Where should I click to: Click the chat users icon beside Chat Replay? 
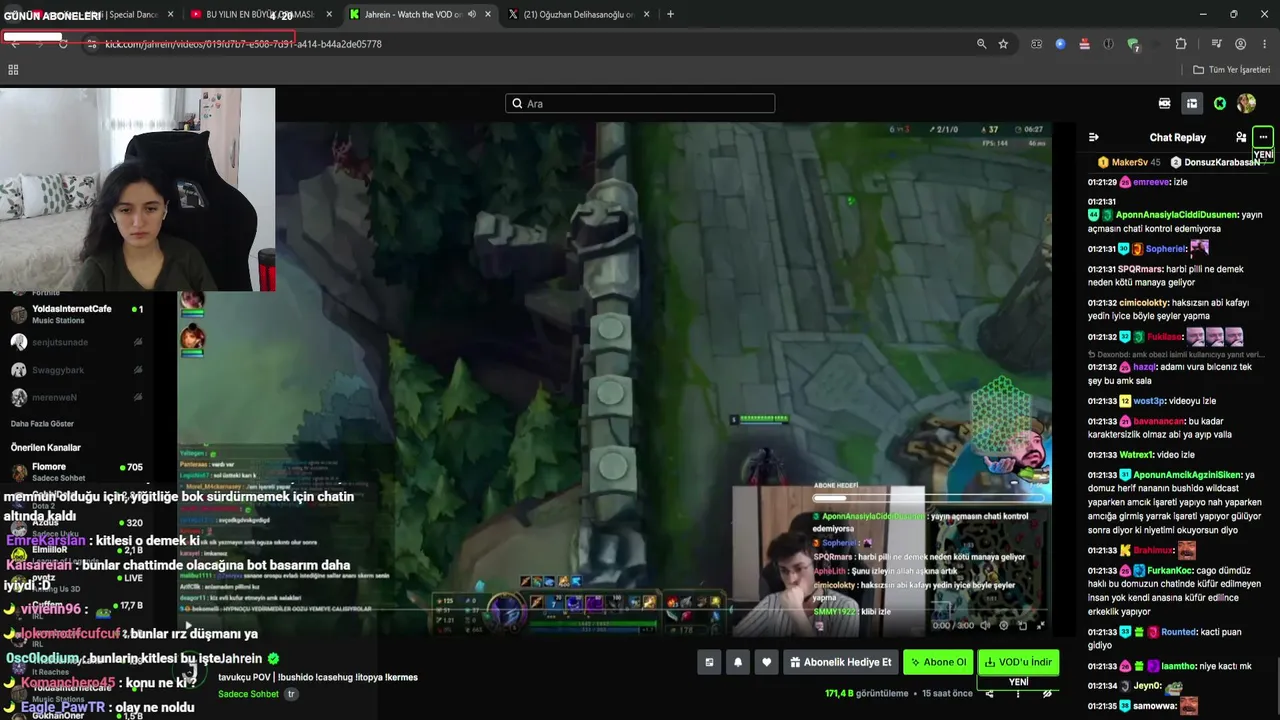click(x=1241, y=137)
